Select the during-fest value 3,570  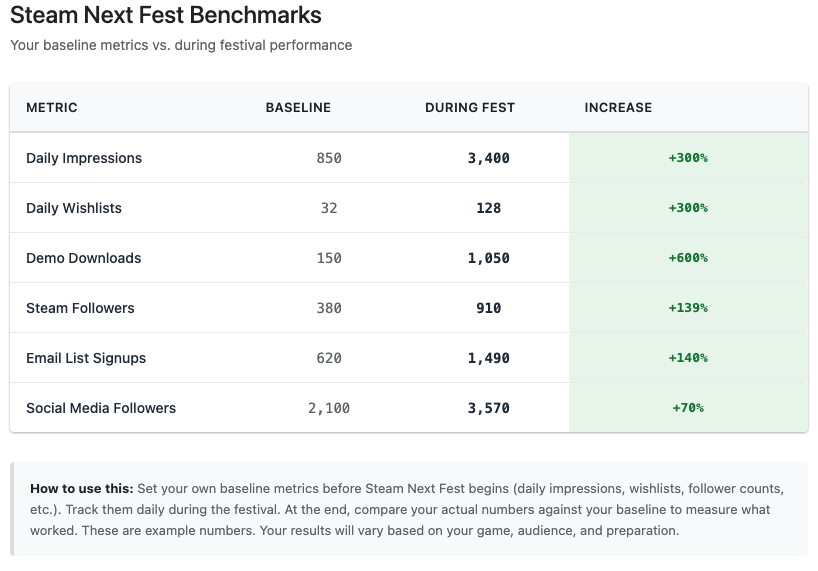[488, 408]
